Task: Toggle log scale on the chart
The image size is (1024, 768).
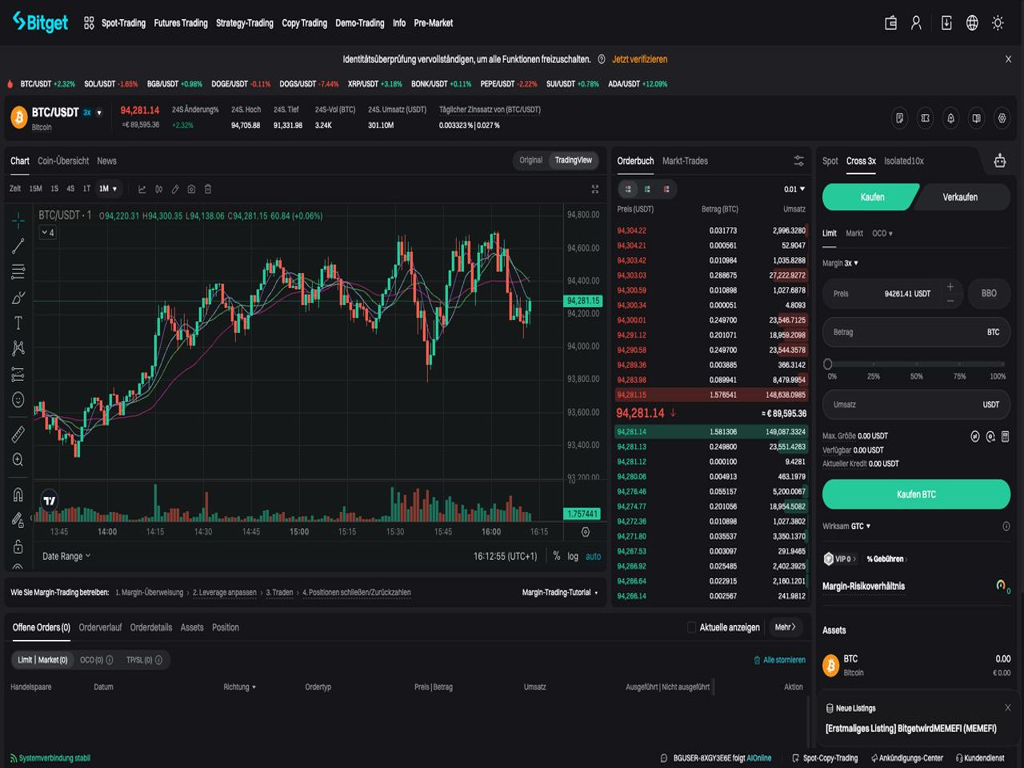Action: coord(573,556)
